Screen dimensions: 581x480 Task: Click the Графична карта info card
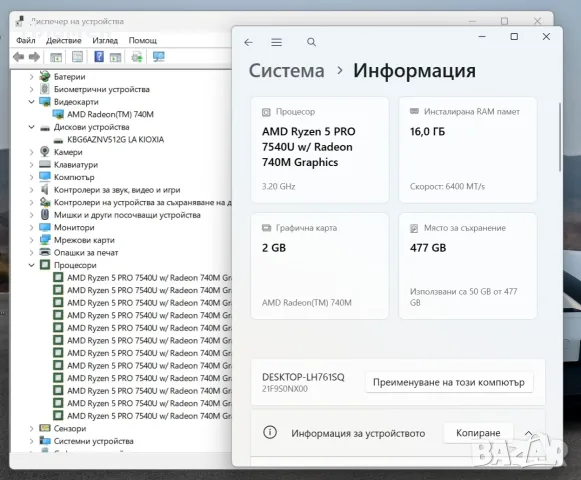[x=320, y=266]
